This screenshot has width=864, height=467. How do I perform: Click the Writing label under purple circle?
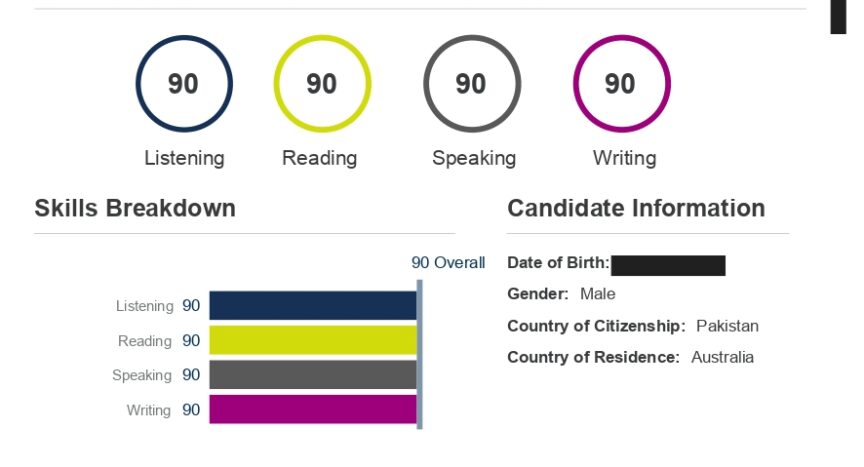(x=624, y=158)
